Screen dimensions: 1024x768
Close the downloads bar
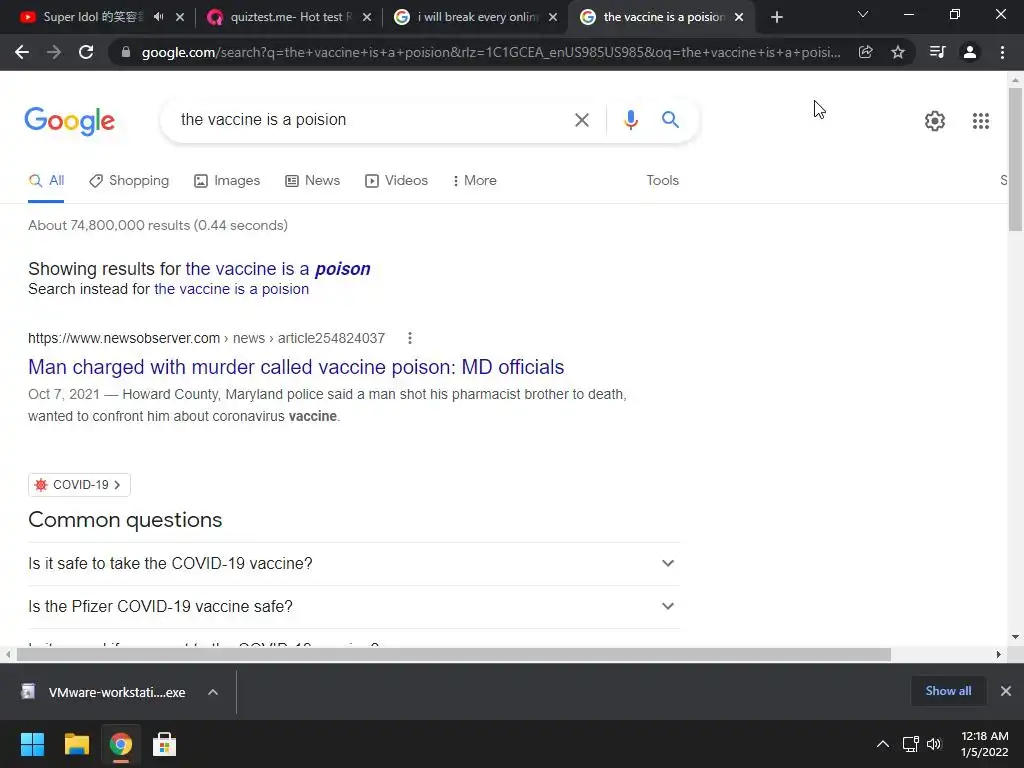click(1006, 691)
